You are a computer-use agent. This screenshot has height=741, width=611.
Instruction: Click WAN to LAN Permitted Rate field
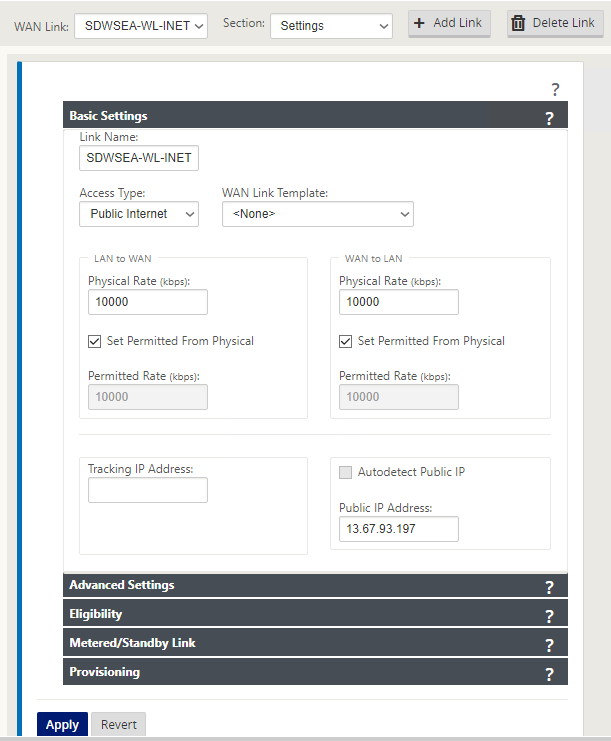coord(399,397)
